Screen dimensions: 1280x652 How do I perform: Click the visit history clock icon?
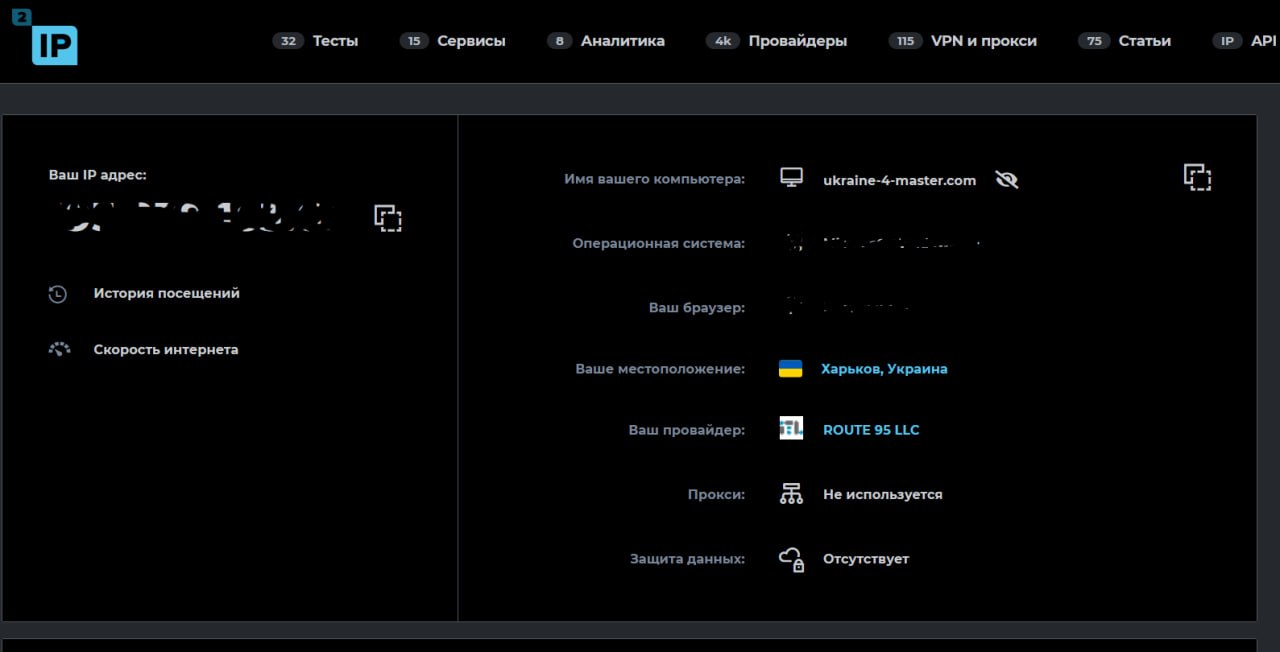click(x=58, y=294)
